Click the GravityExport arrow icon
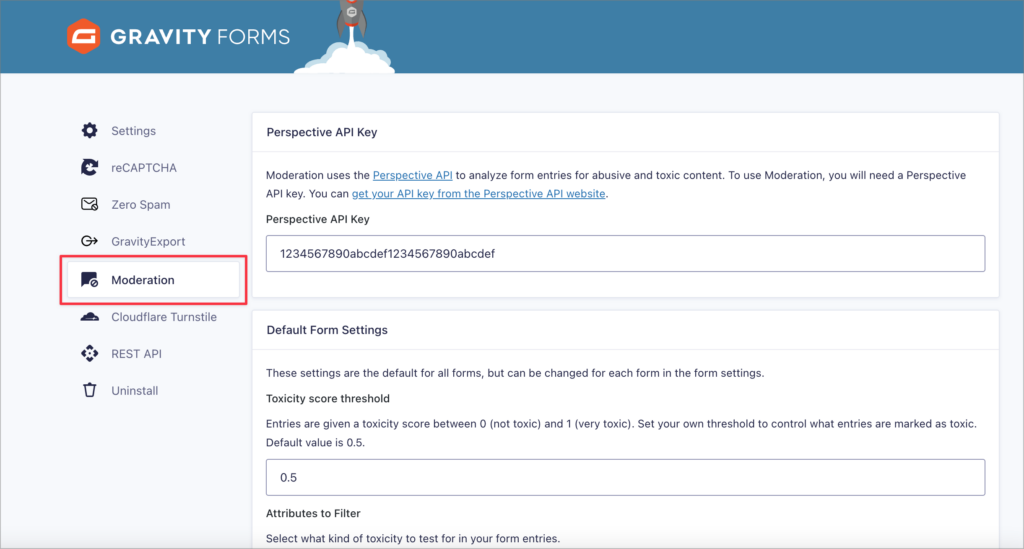The image size is (1024, 549). (89, 241)
